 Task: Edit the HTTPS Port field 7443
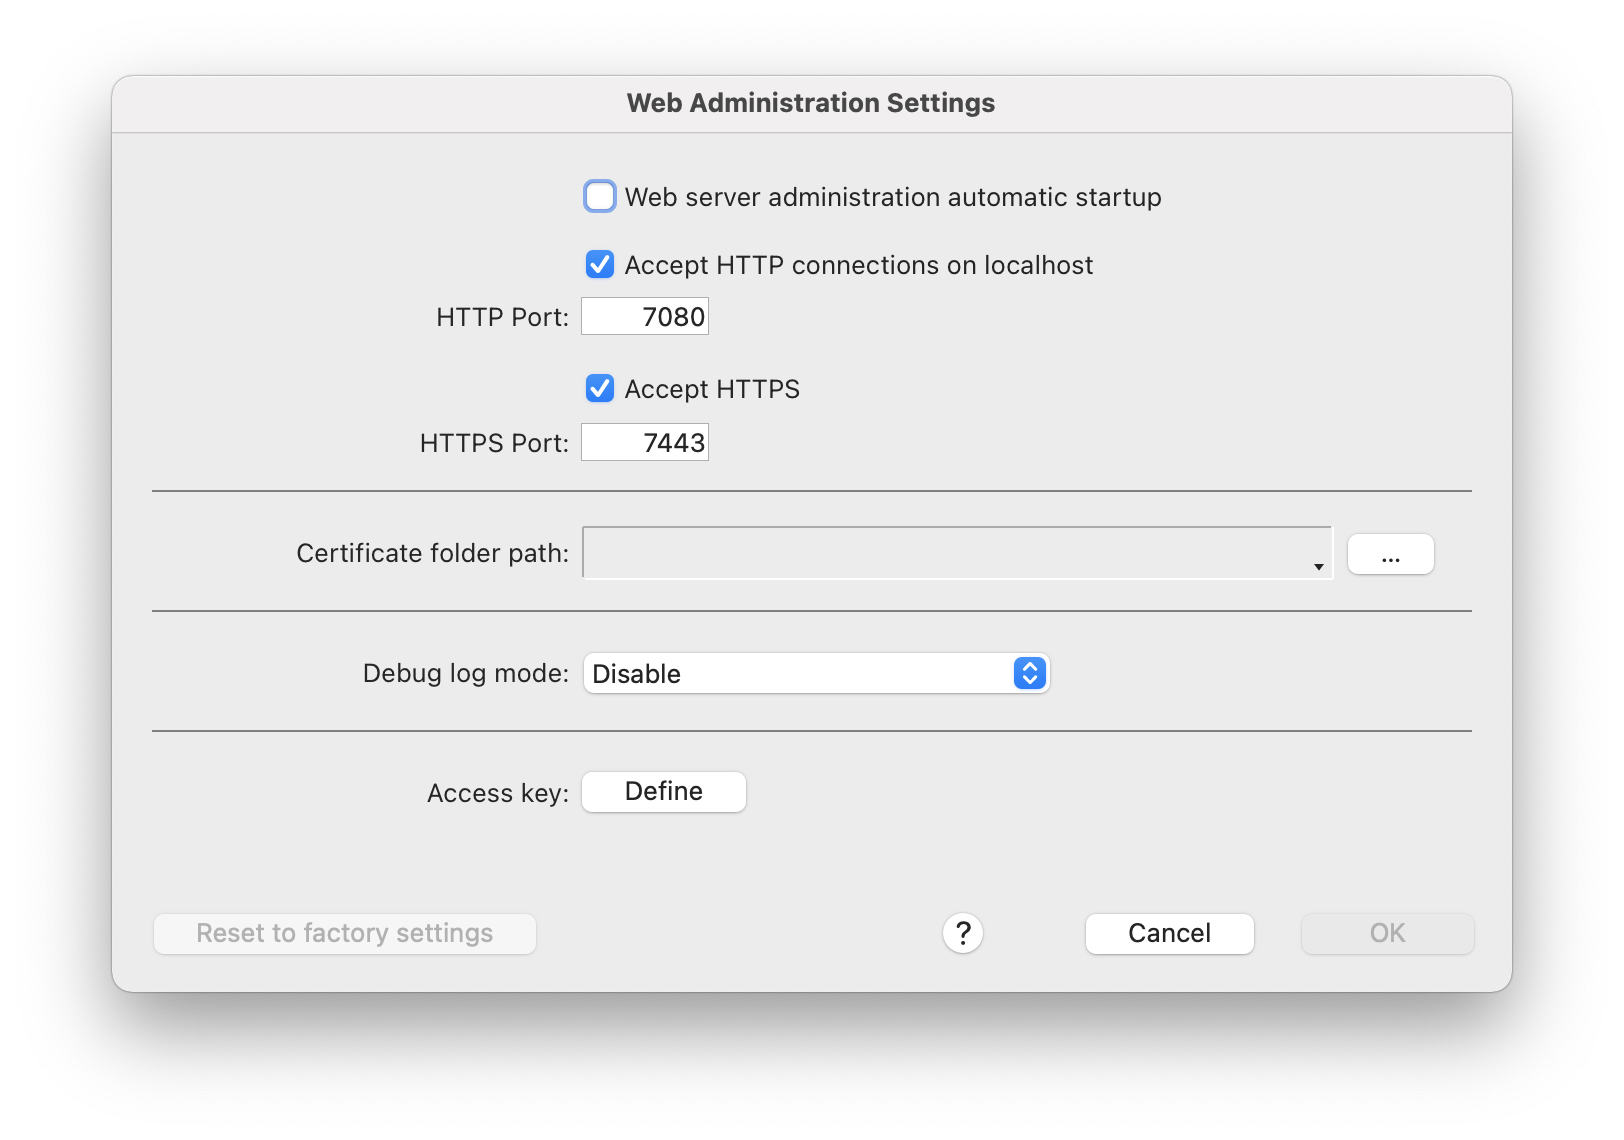click(x=645, y=442)
